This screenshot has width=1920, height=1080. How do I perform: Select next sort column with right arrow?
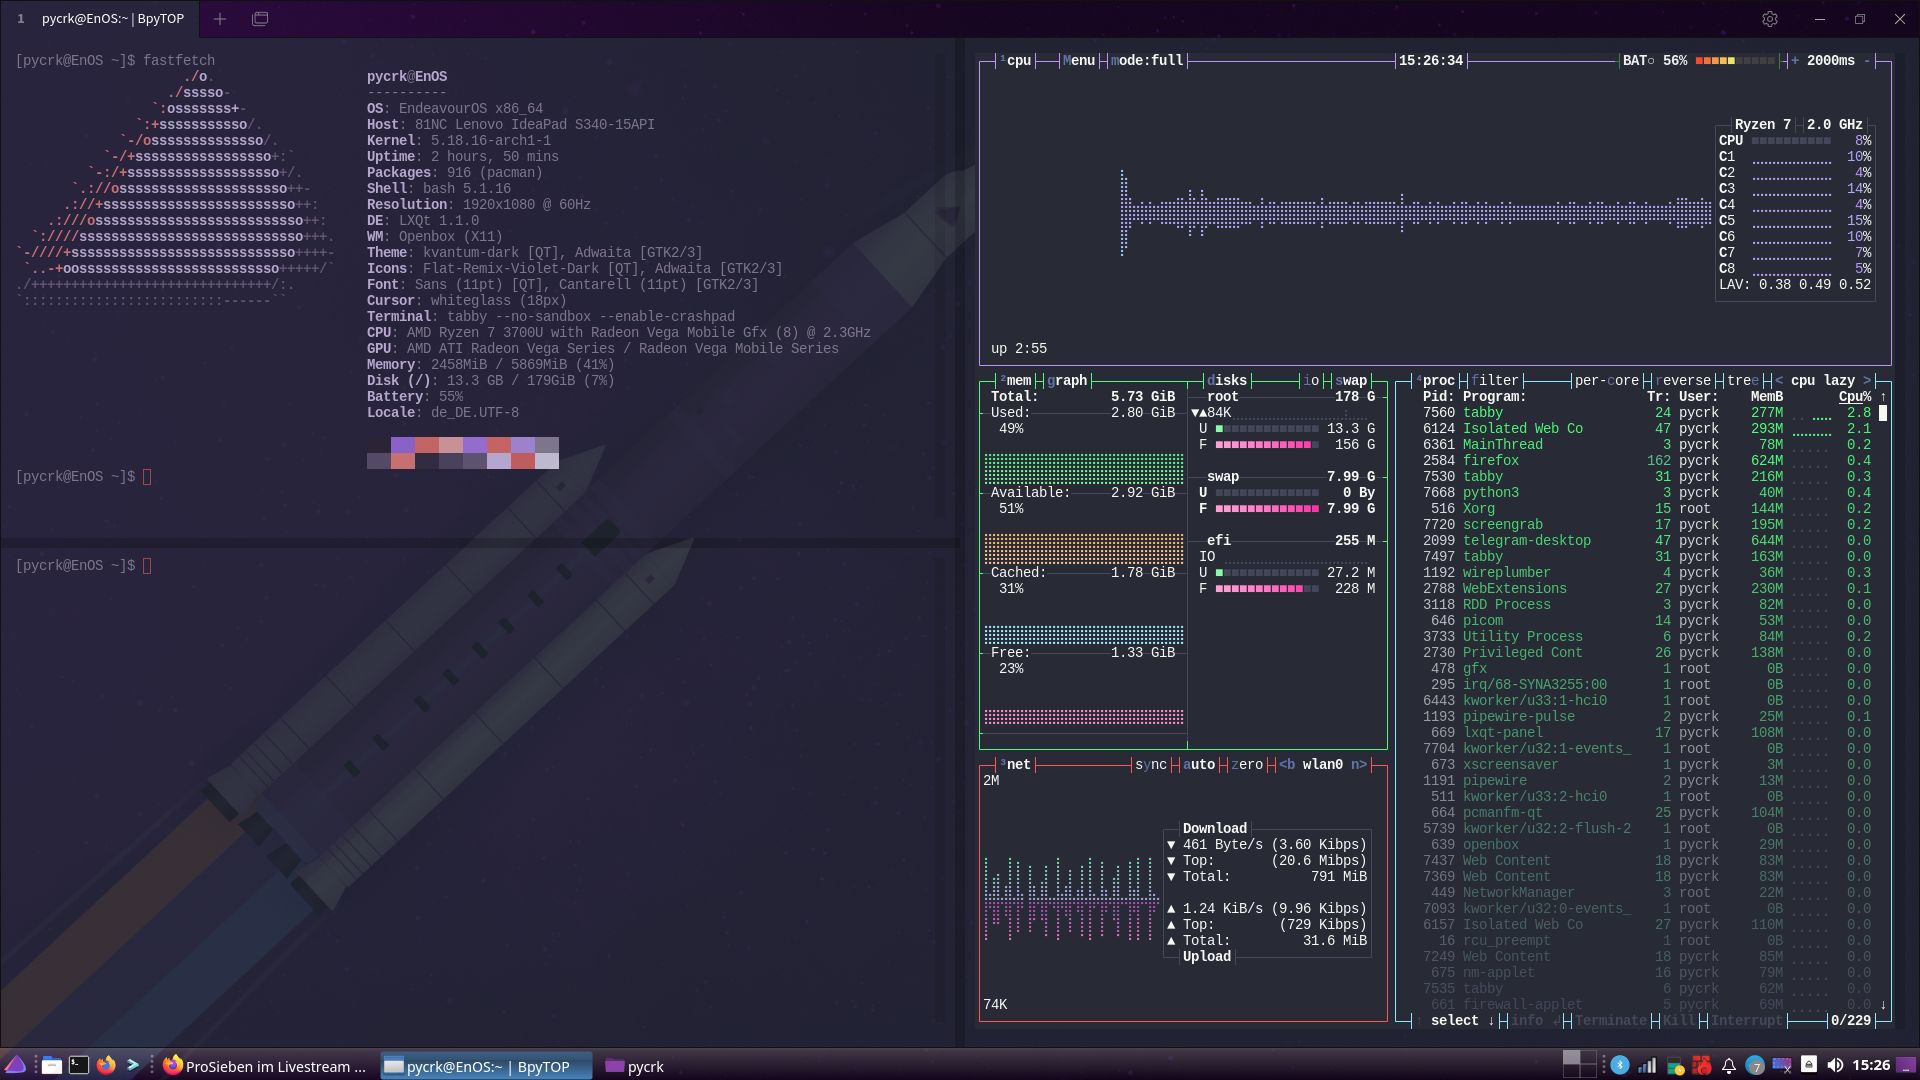tap(1867, 381)
